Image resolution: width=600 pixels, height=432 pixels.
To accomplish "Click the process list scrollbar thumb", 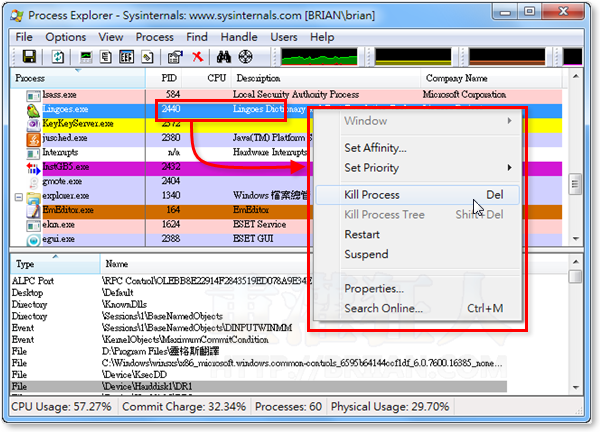I will pos(575,184).
